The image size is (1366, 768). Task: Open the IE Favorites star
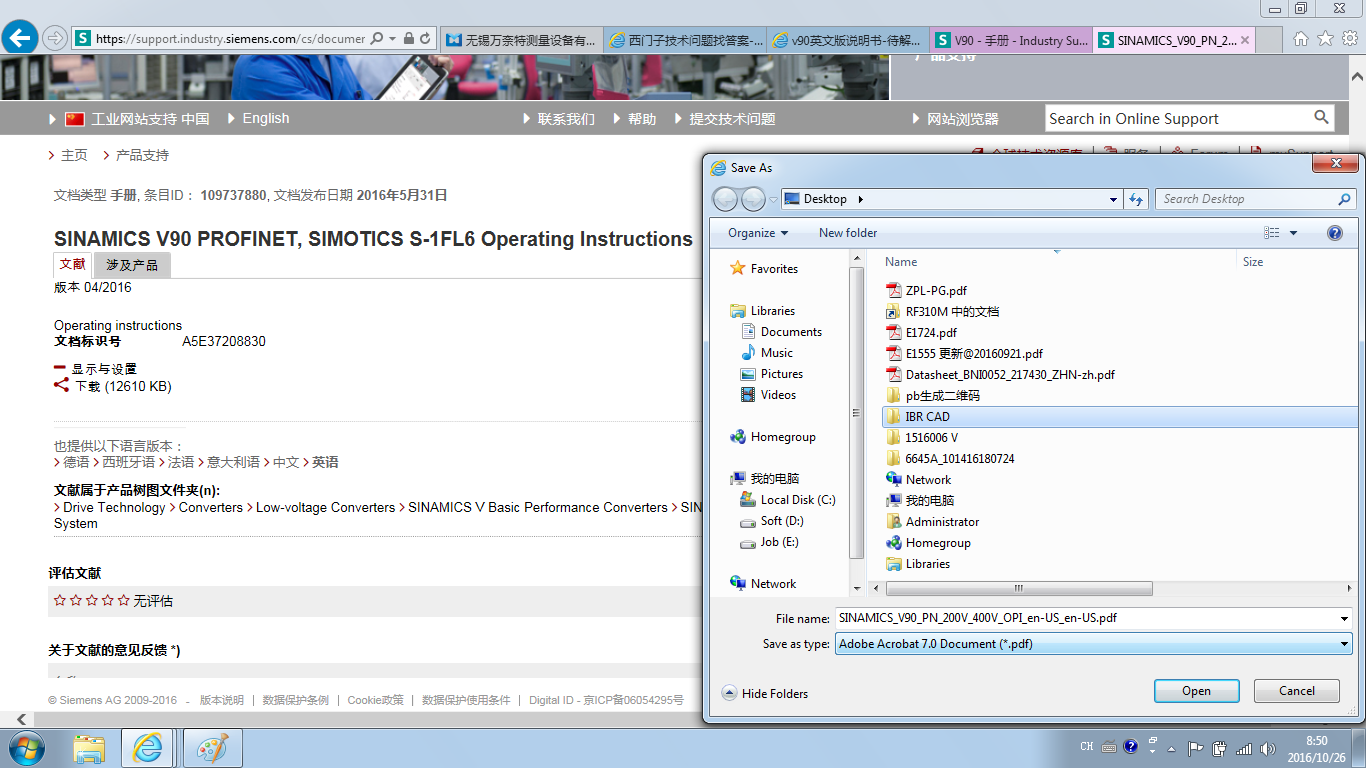(1325, 38)
